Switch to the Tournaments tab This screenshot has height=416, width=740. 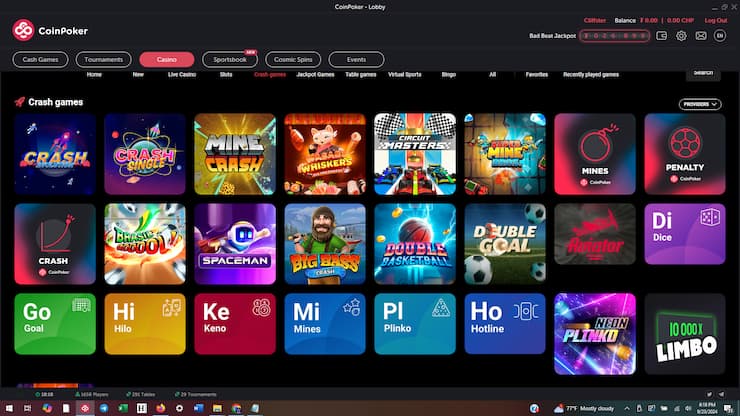point(103,59)
